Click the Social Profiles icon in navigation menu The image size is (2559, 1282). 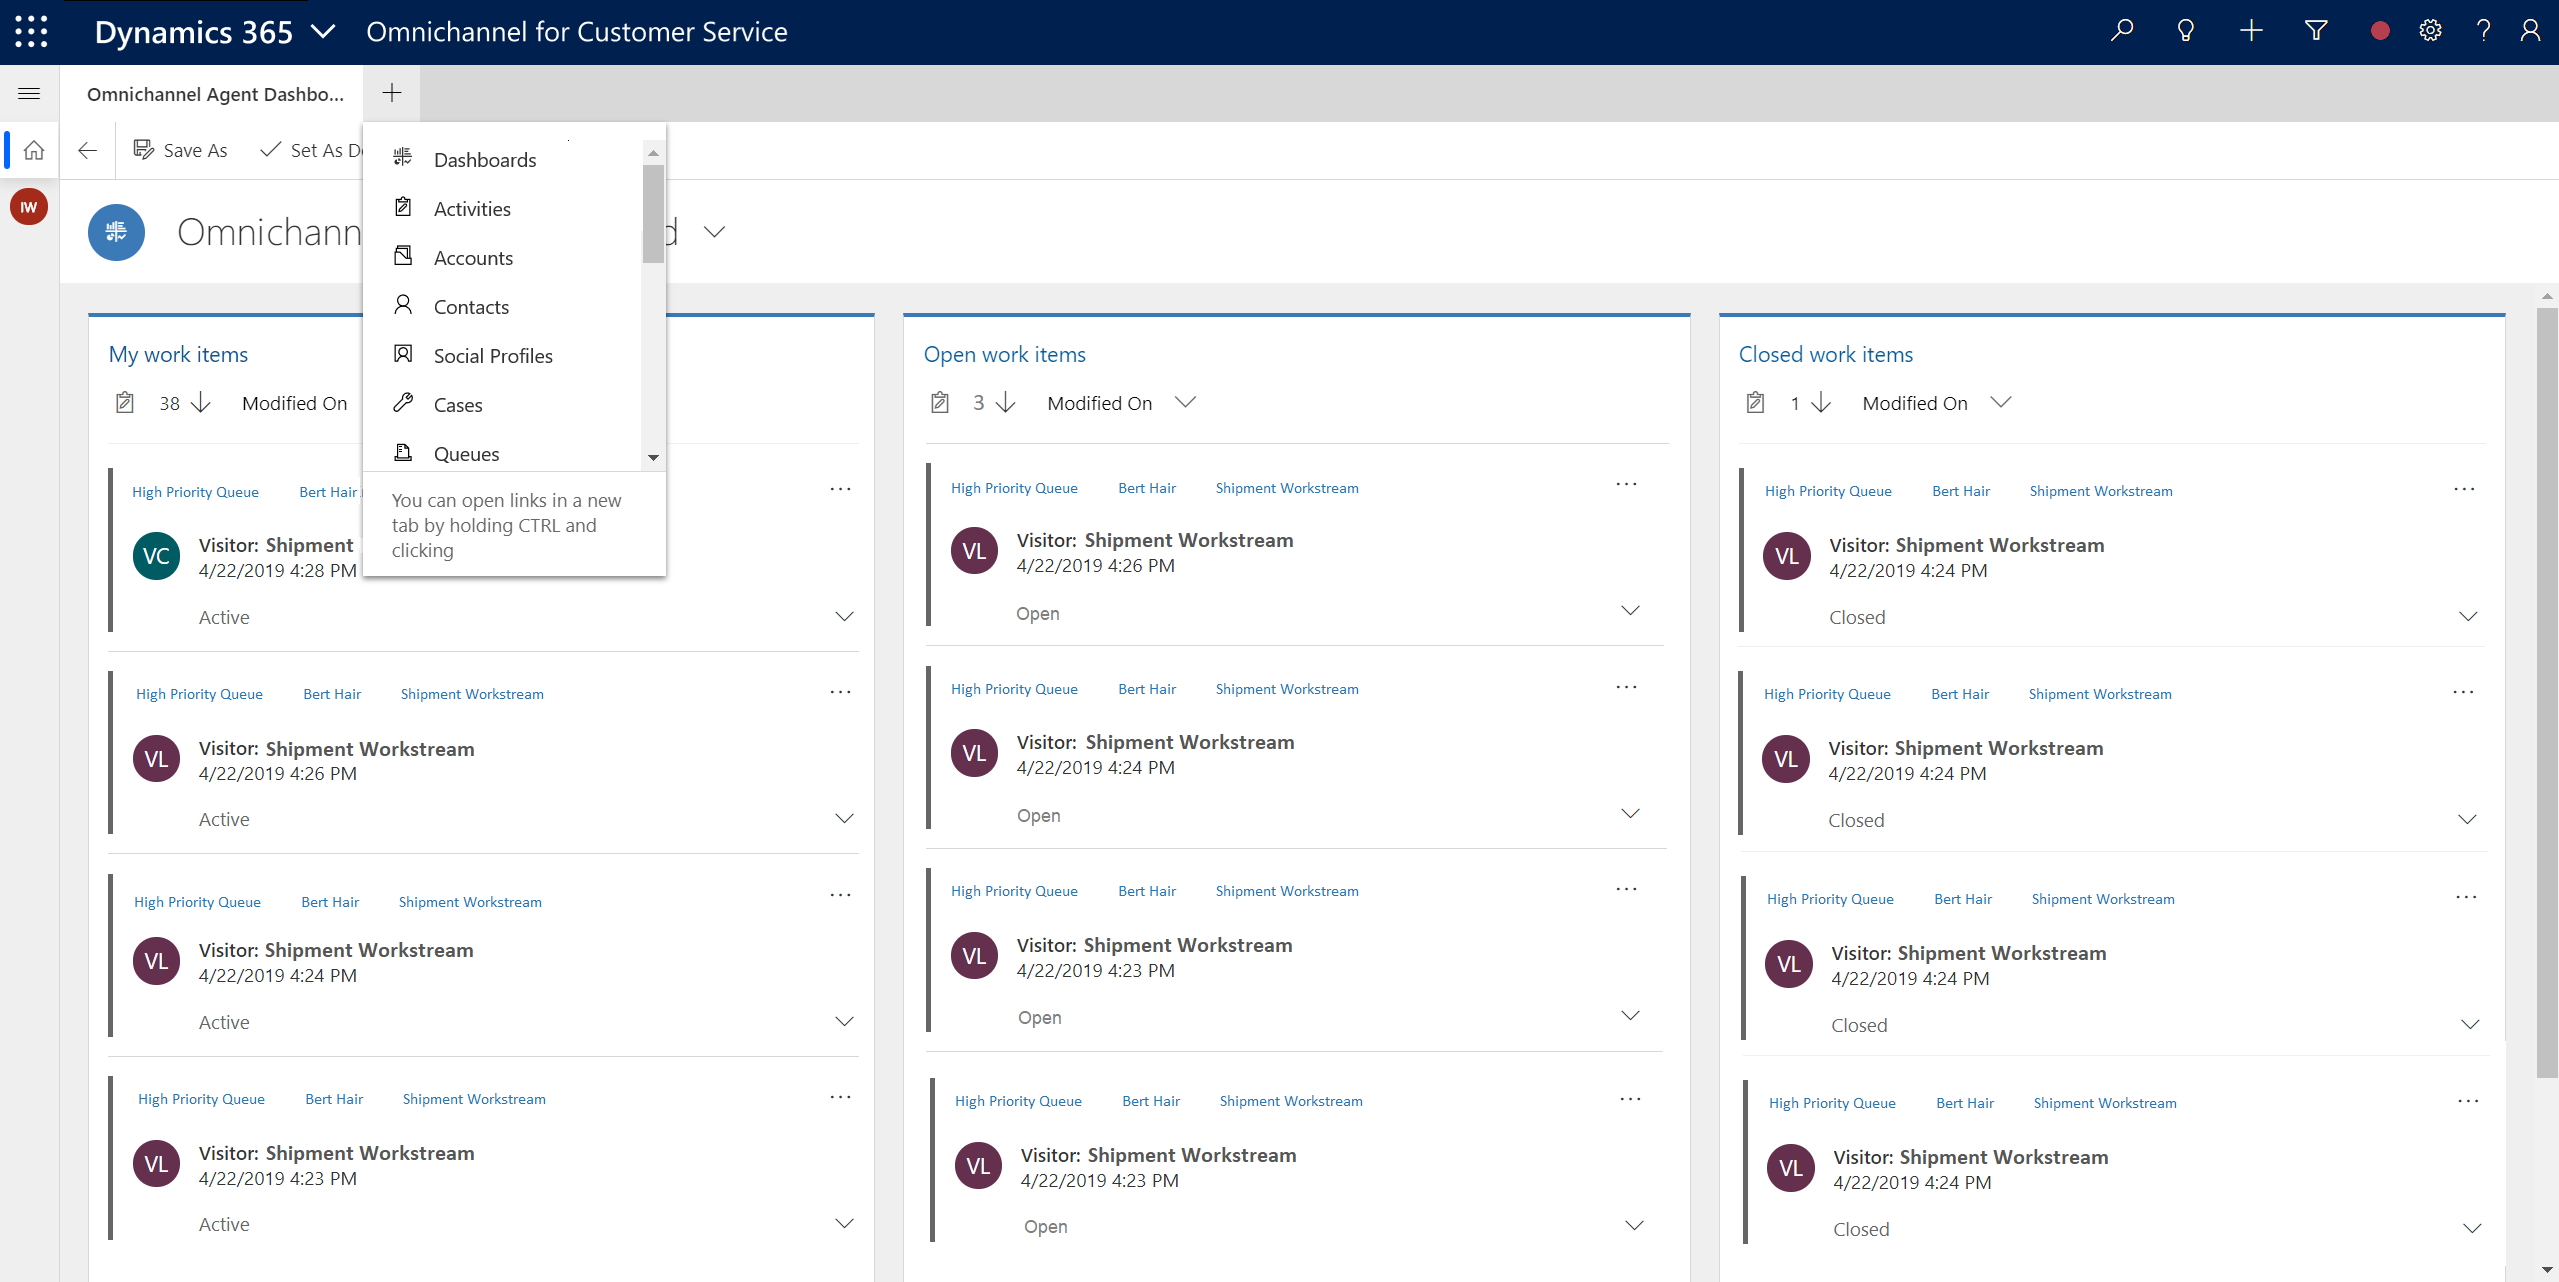point(404,355)
